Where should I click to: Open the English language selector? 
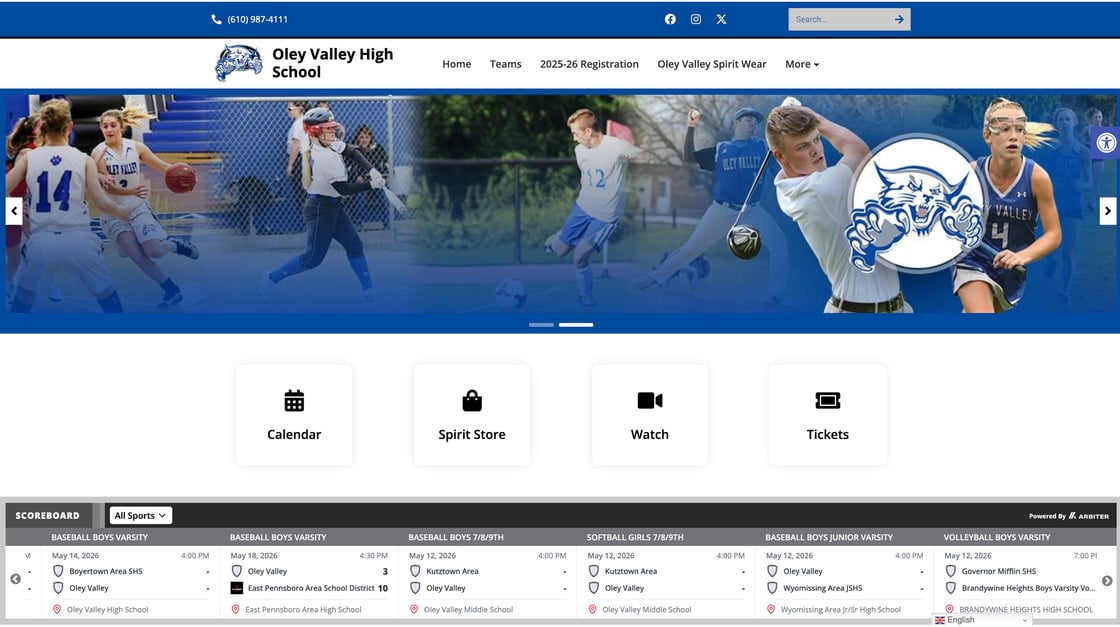coord(981,620)
